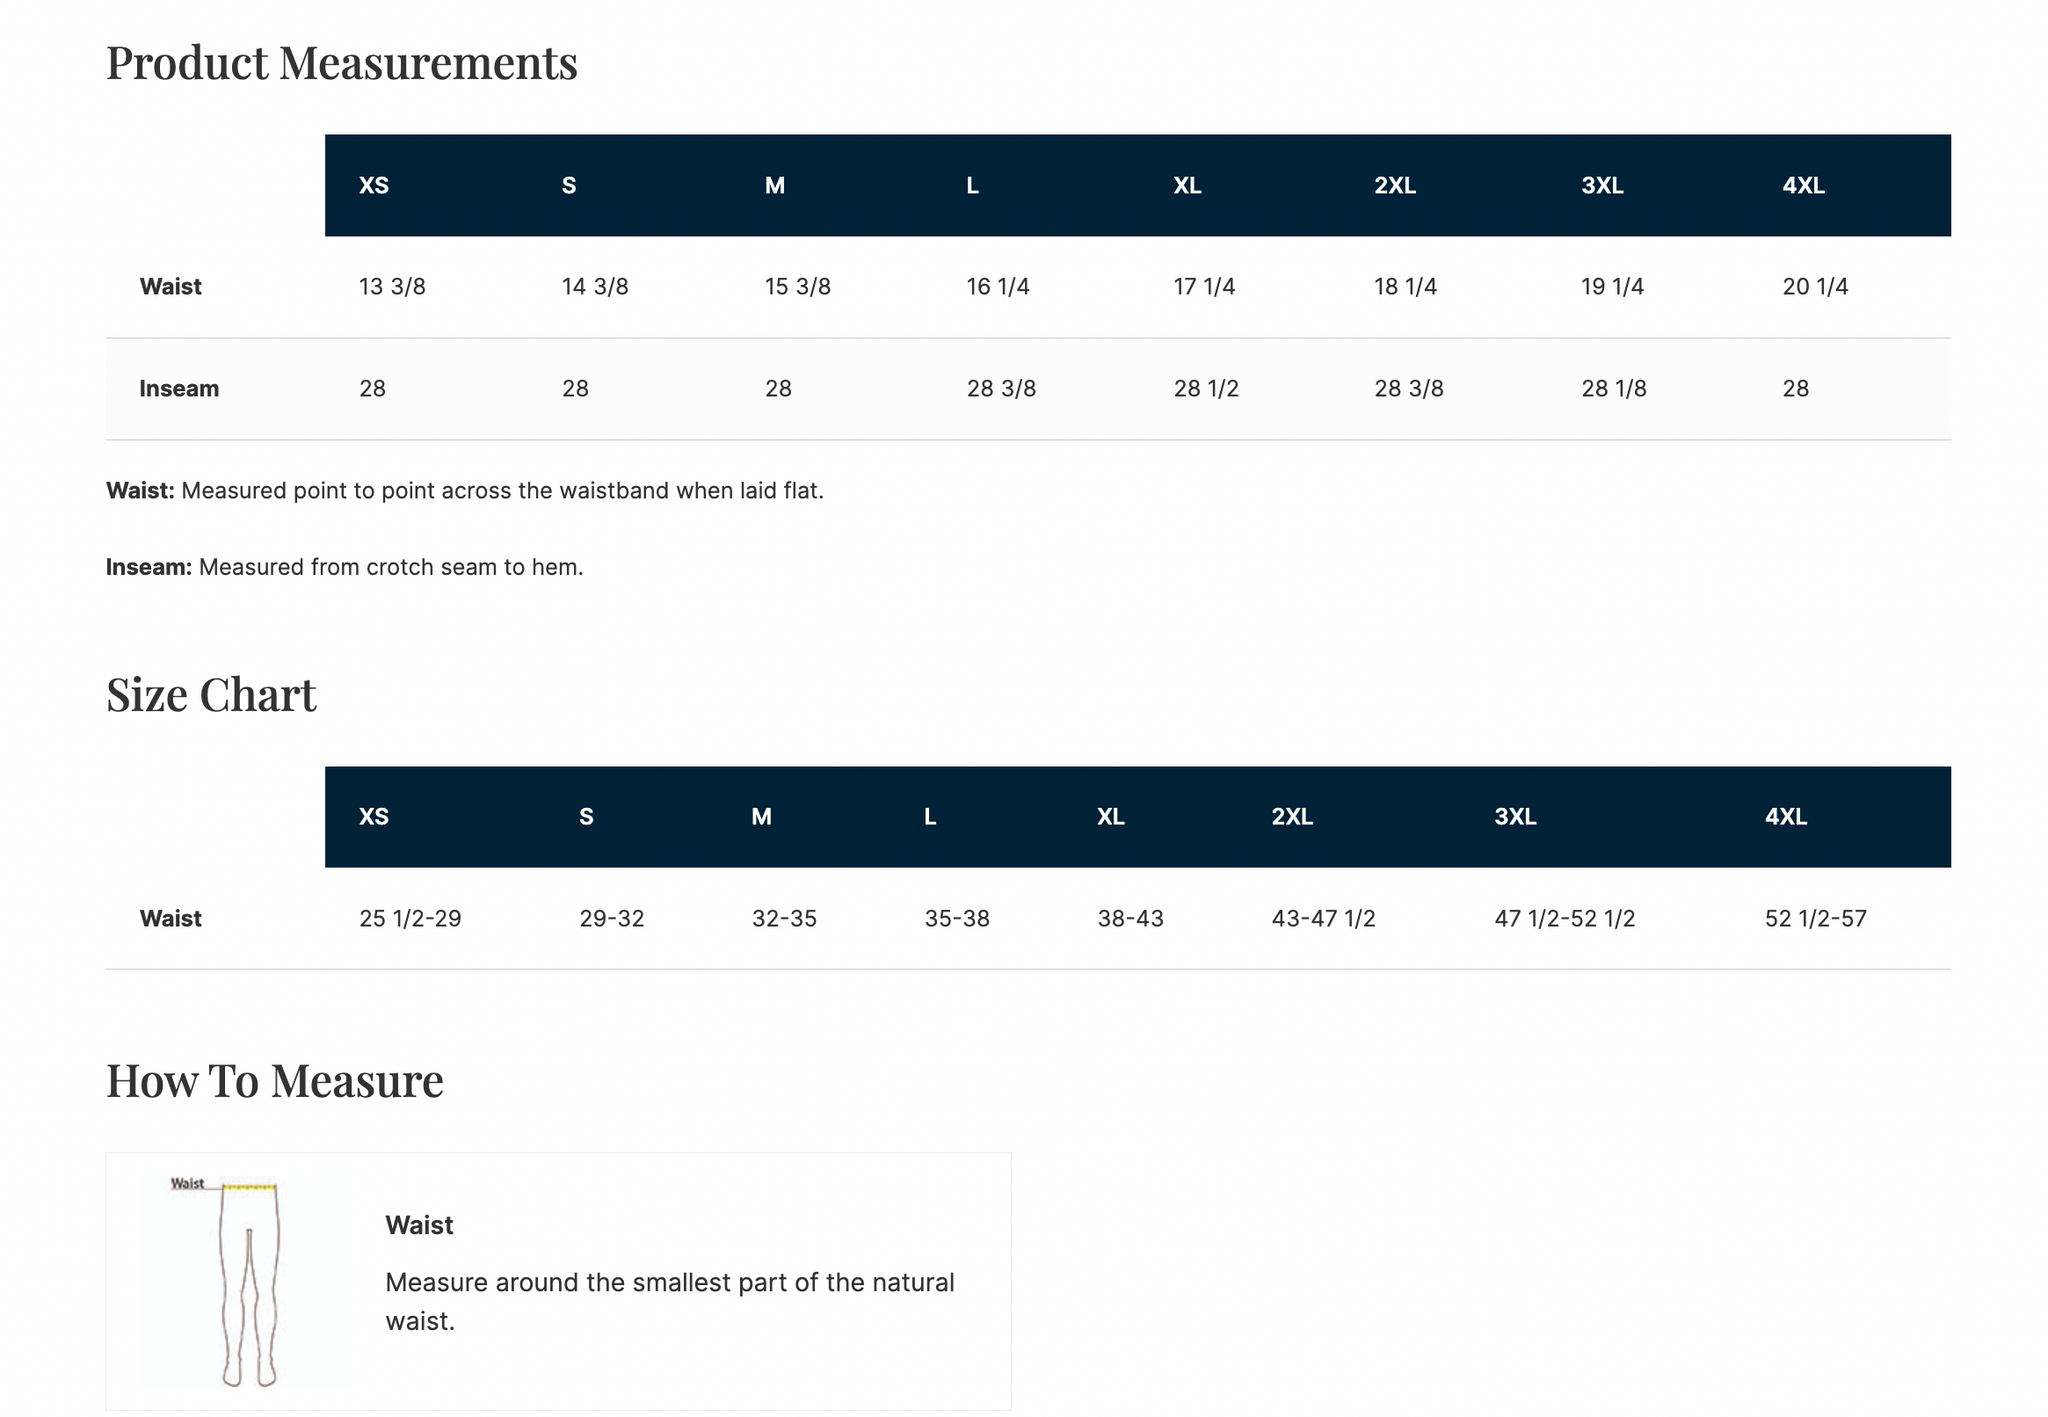Select 2XL header in Product Measurements table
The image size is (2048, 1417).
point(1395,186)
